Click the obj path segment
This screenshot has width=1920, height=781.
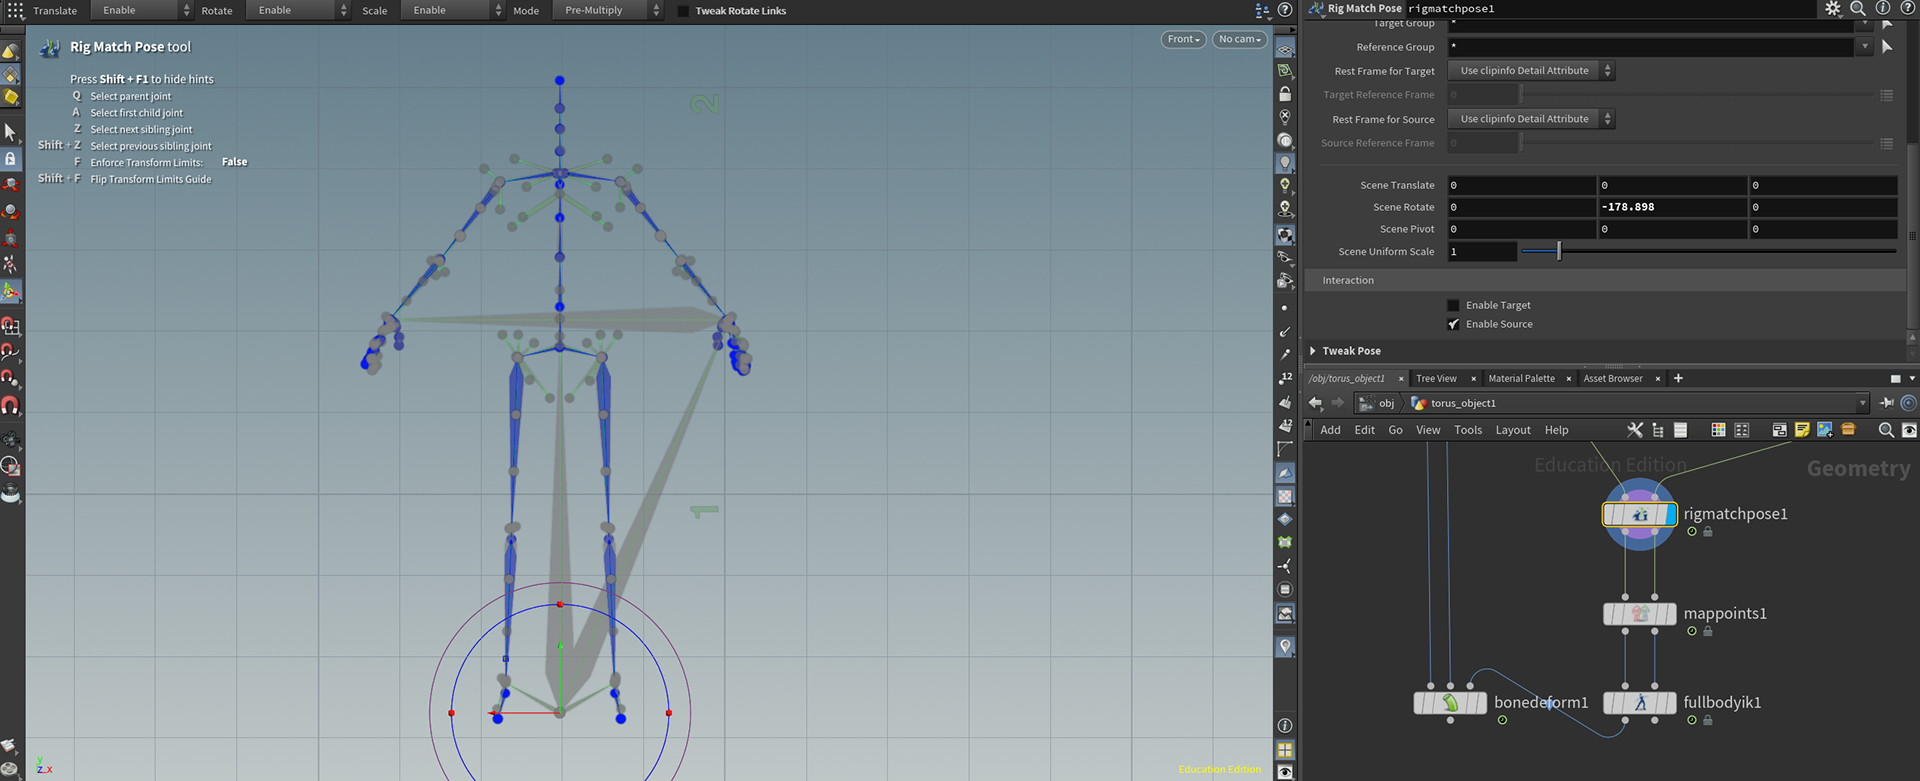[x=1377, y=403]
